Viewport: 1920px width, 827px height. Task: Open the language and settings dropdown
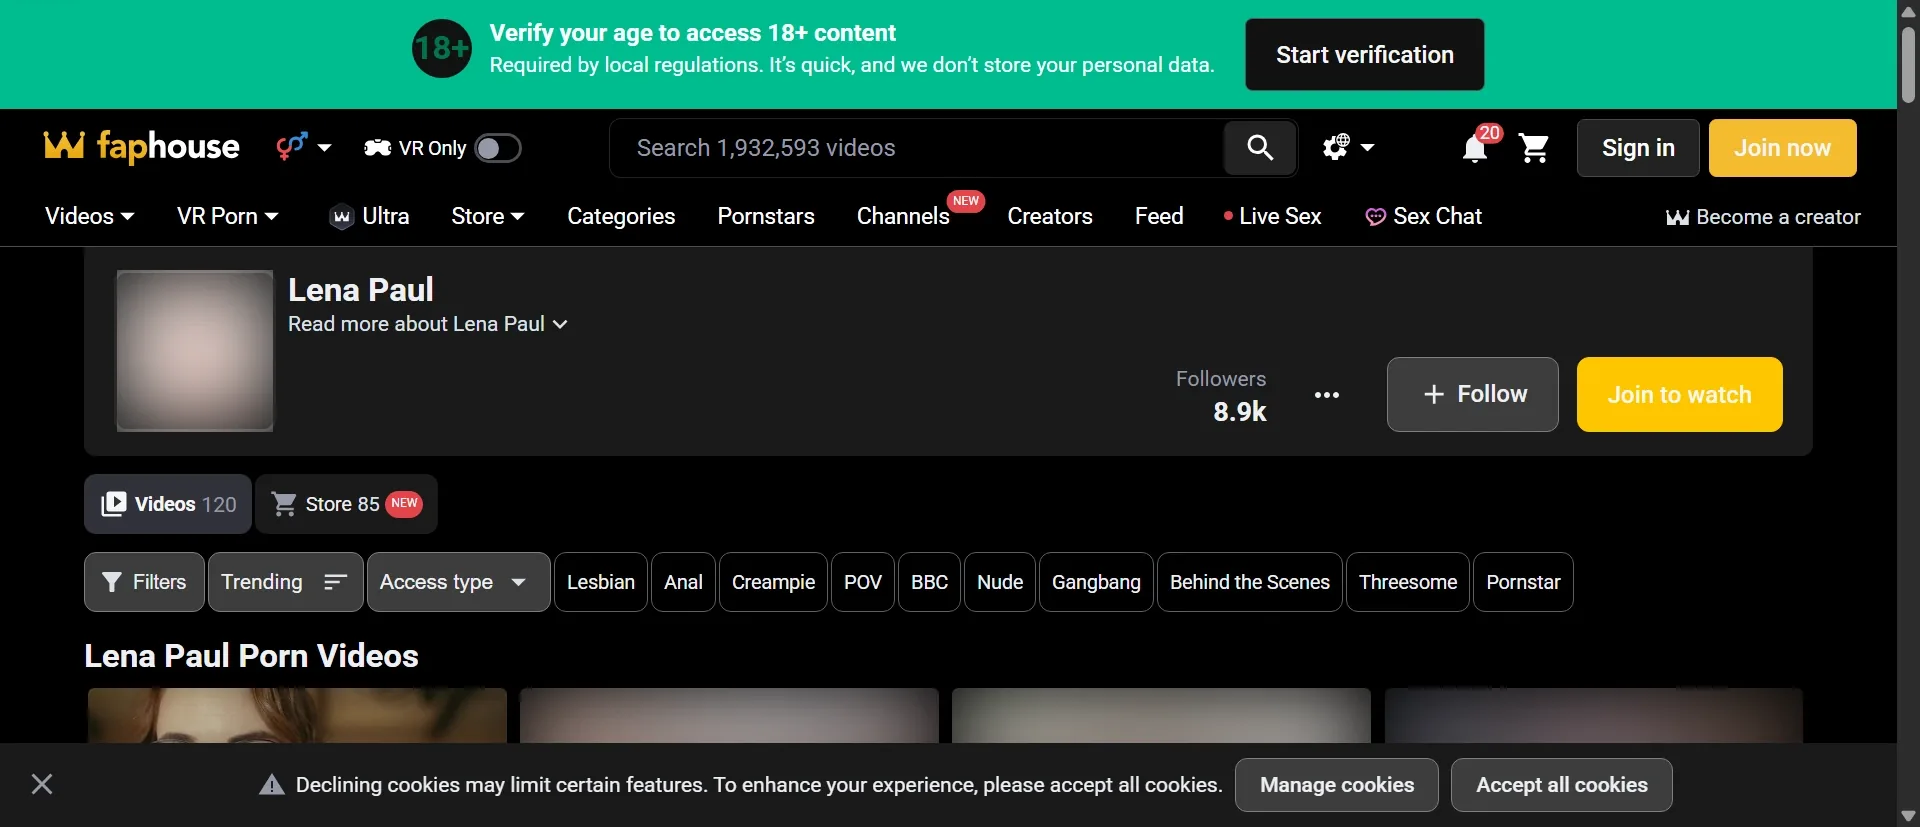1348,147
